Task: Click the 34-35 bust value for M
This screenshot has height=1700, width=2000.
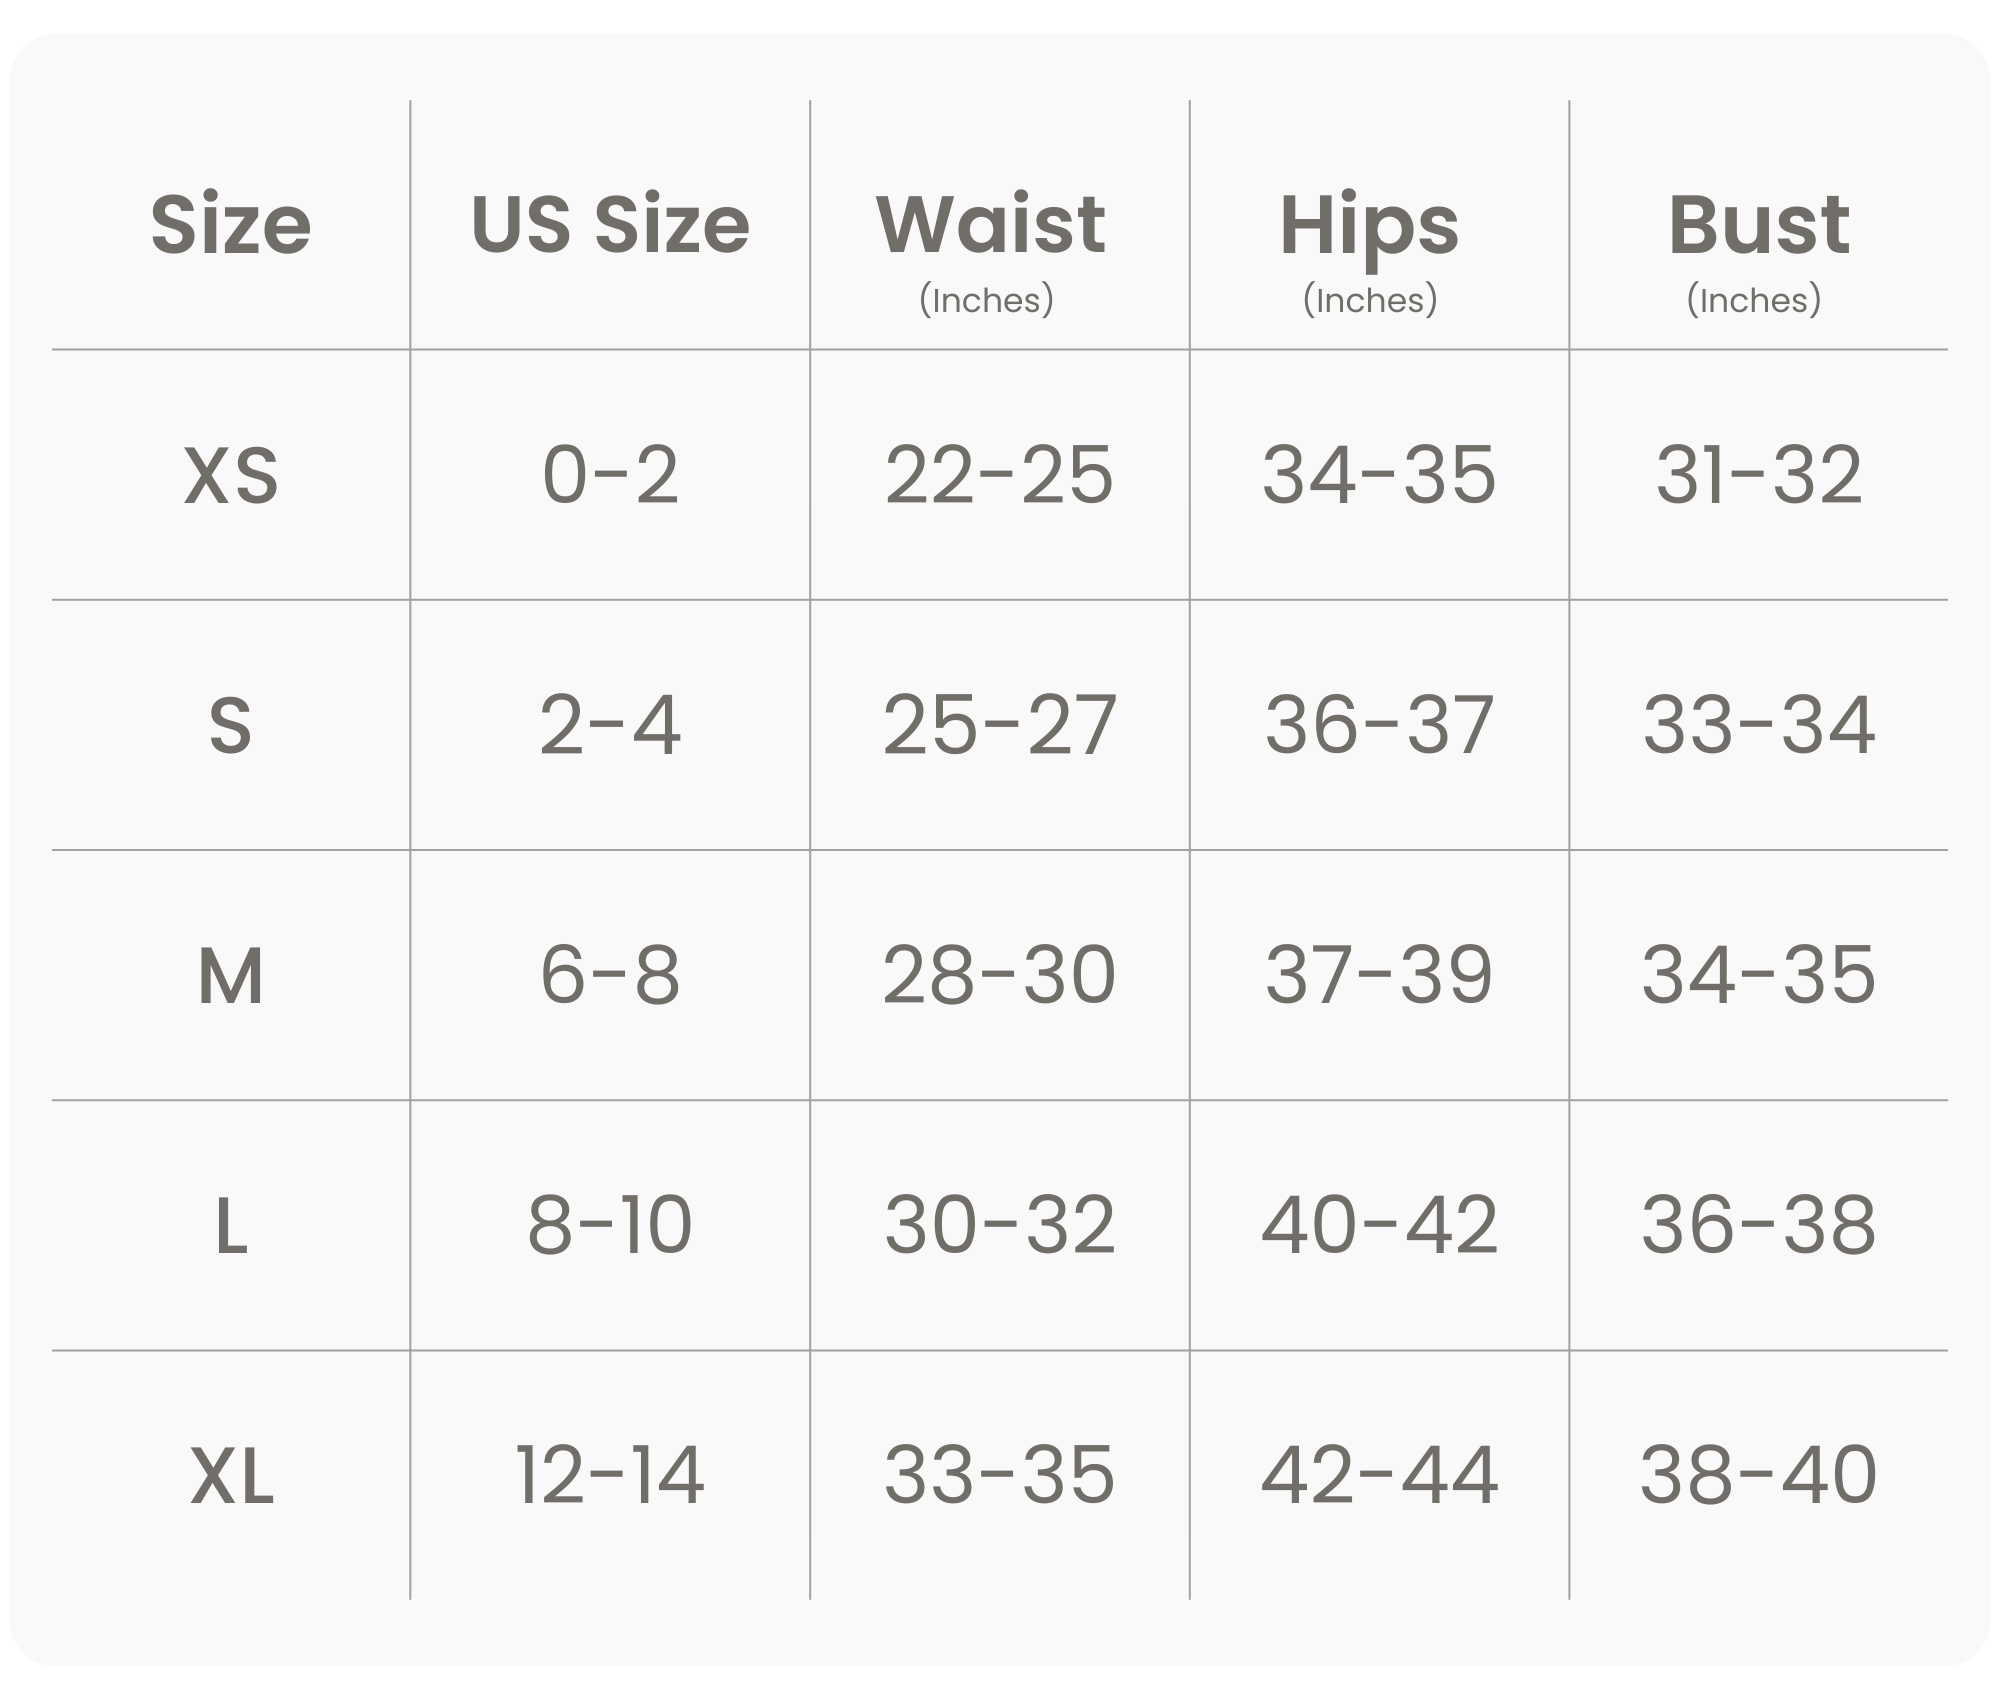Action: tap(1758, 976)
